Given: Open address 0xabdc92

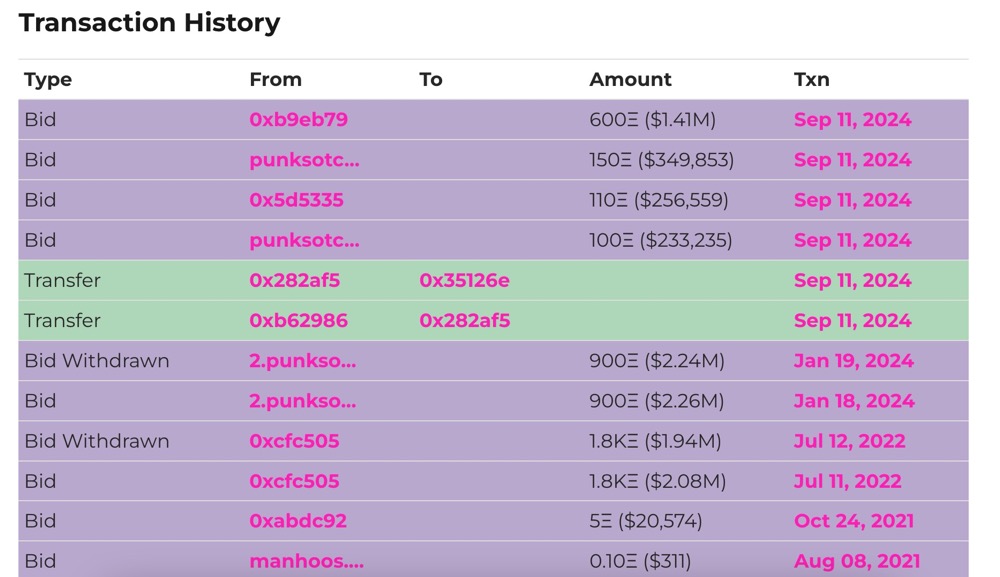Looking at the screenshot, I should (x=298, y=521).
